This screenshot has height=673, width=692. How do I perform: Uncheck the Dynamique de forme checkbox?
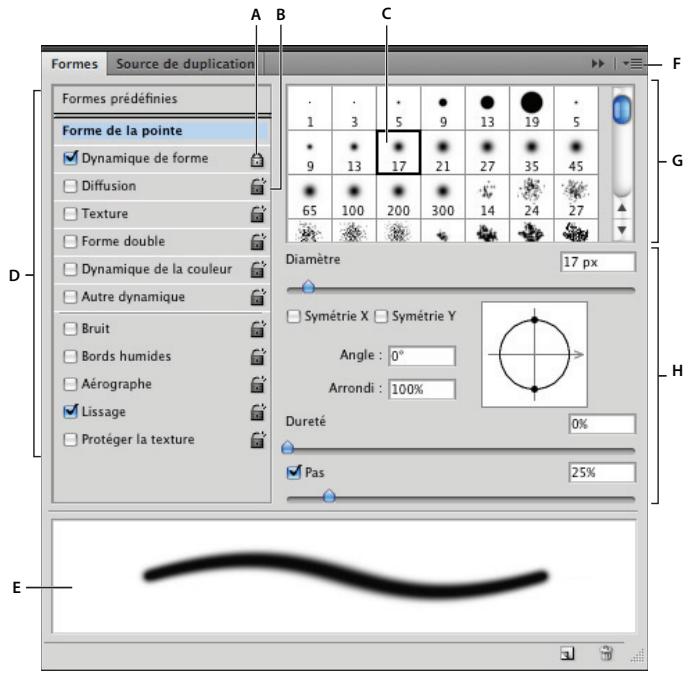(71, 158)
